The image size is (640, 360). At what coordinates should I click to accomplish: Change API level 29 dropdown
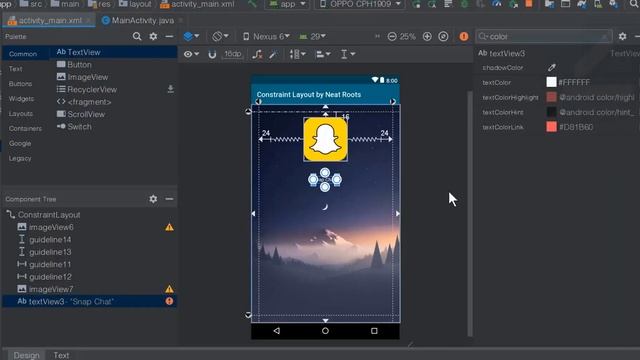(x=313, y=36)
